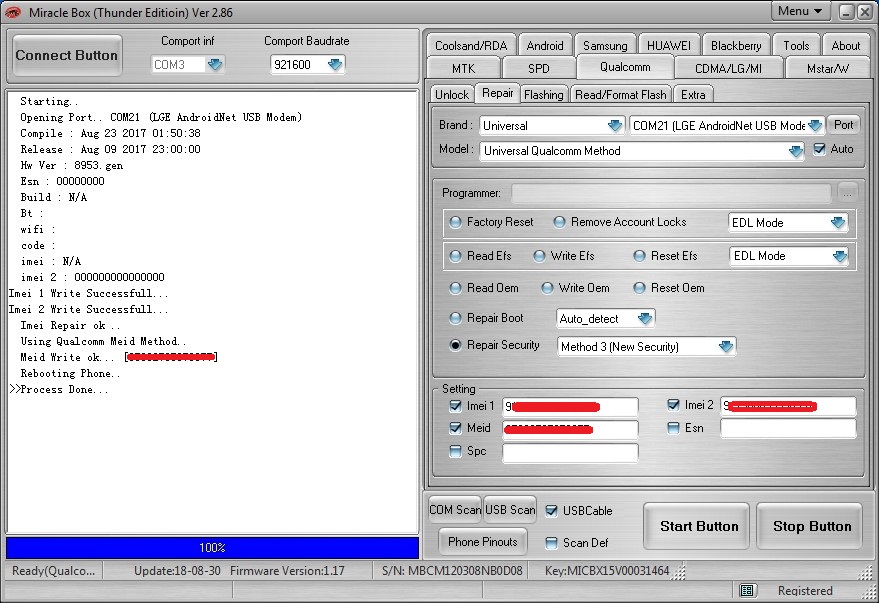Image resolution: width=879 pixels, height=603 pixels.
Task: Switch to the Android tab
Action: pyautogui.click(x=545, y=45)
